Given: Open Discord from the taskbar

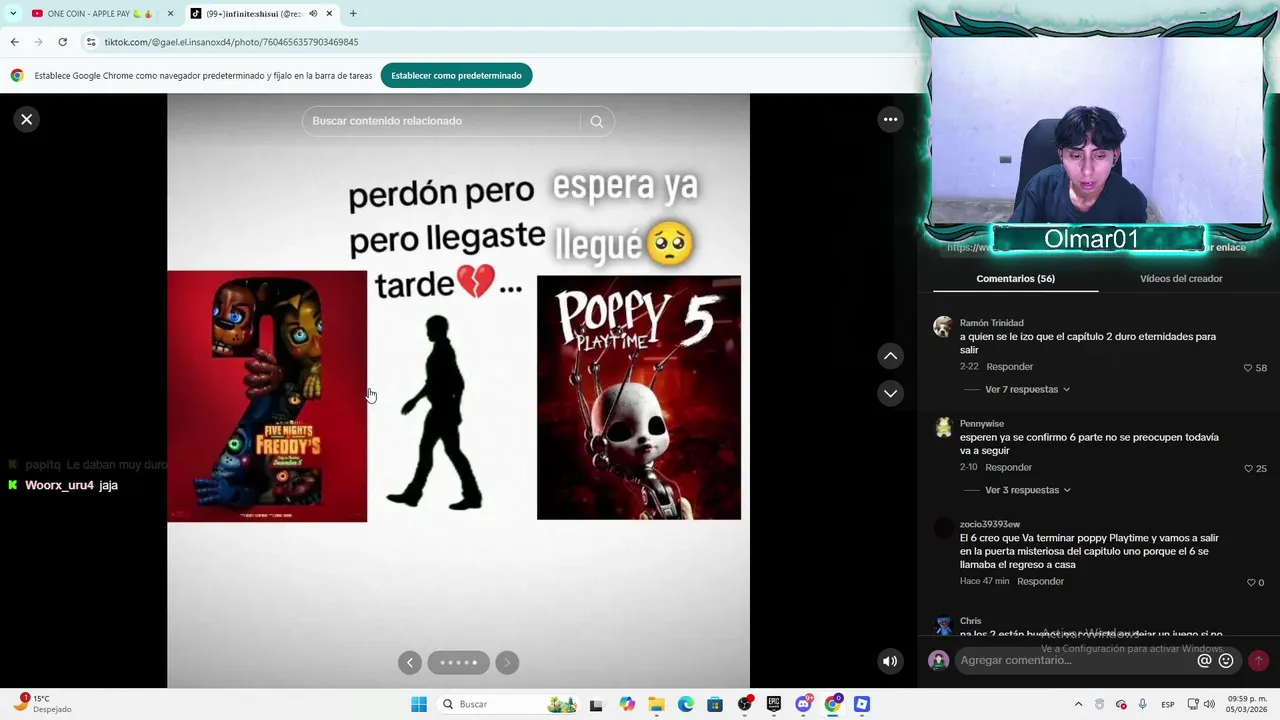Looking at the screenshot, I should [x=803, y=704].
